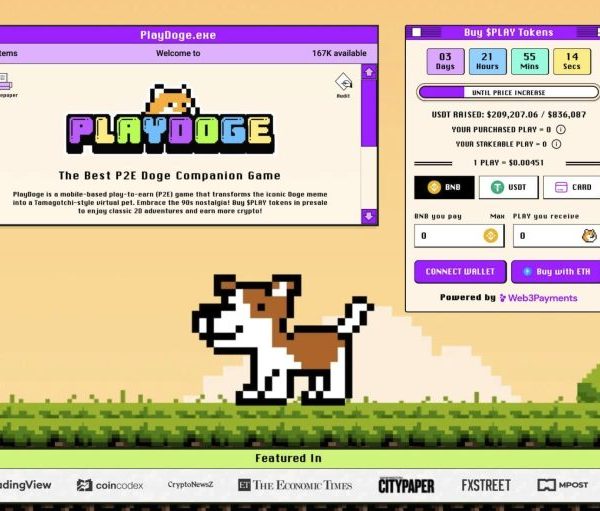Click the info icon next to stakeable PLAY
The width and height of the screenshot is (600, 511).
pyautogui.click(x=556, y=144)
